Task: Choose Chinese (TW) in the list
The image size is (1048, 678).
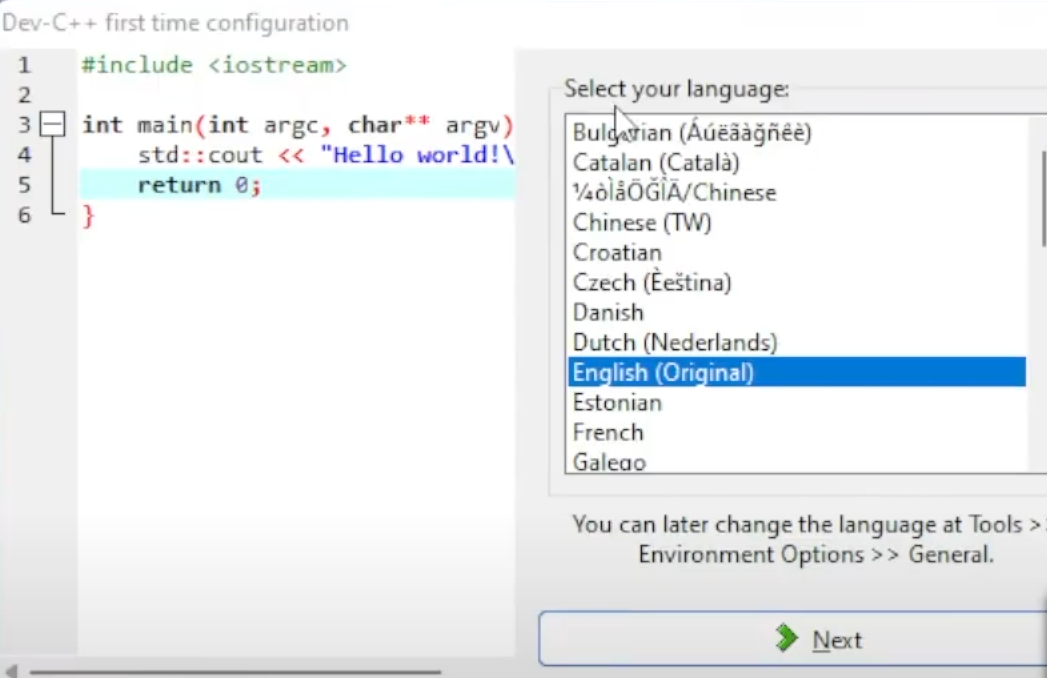Action: (x=641, y=223)
